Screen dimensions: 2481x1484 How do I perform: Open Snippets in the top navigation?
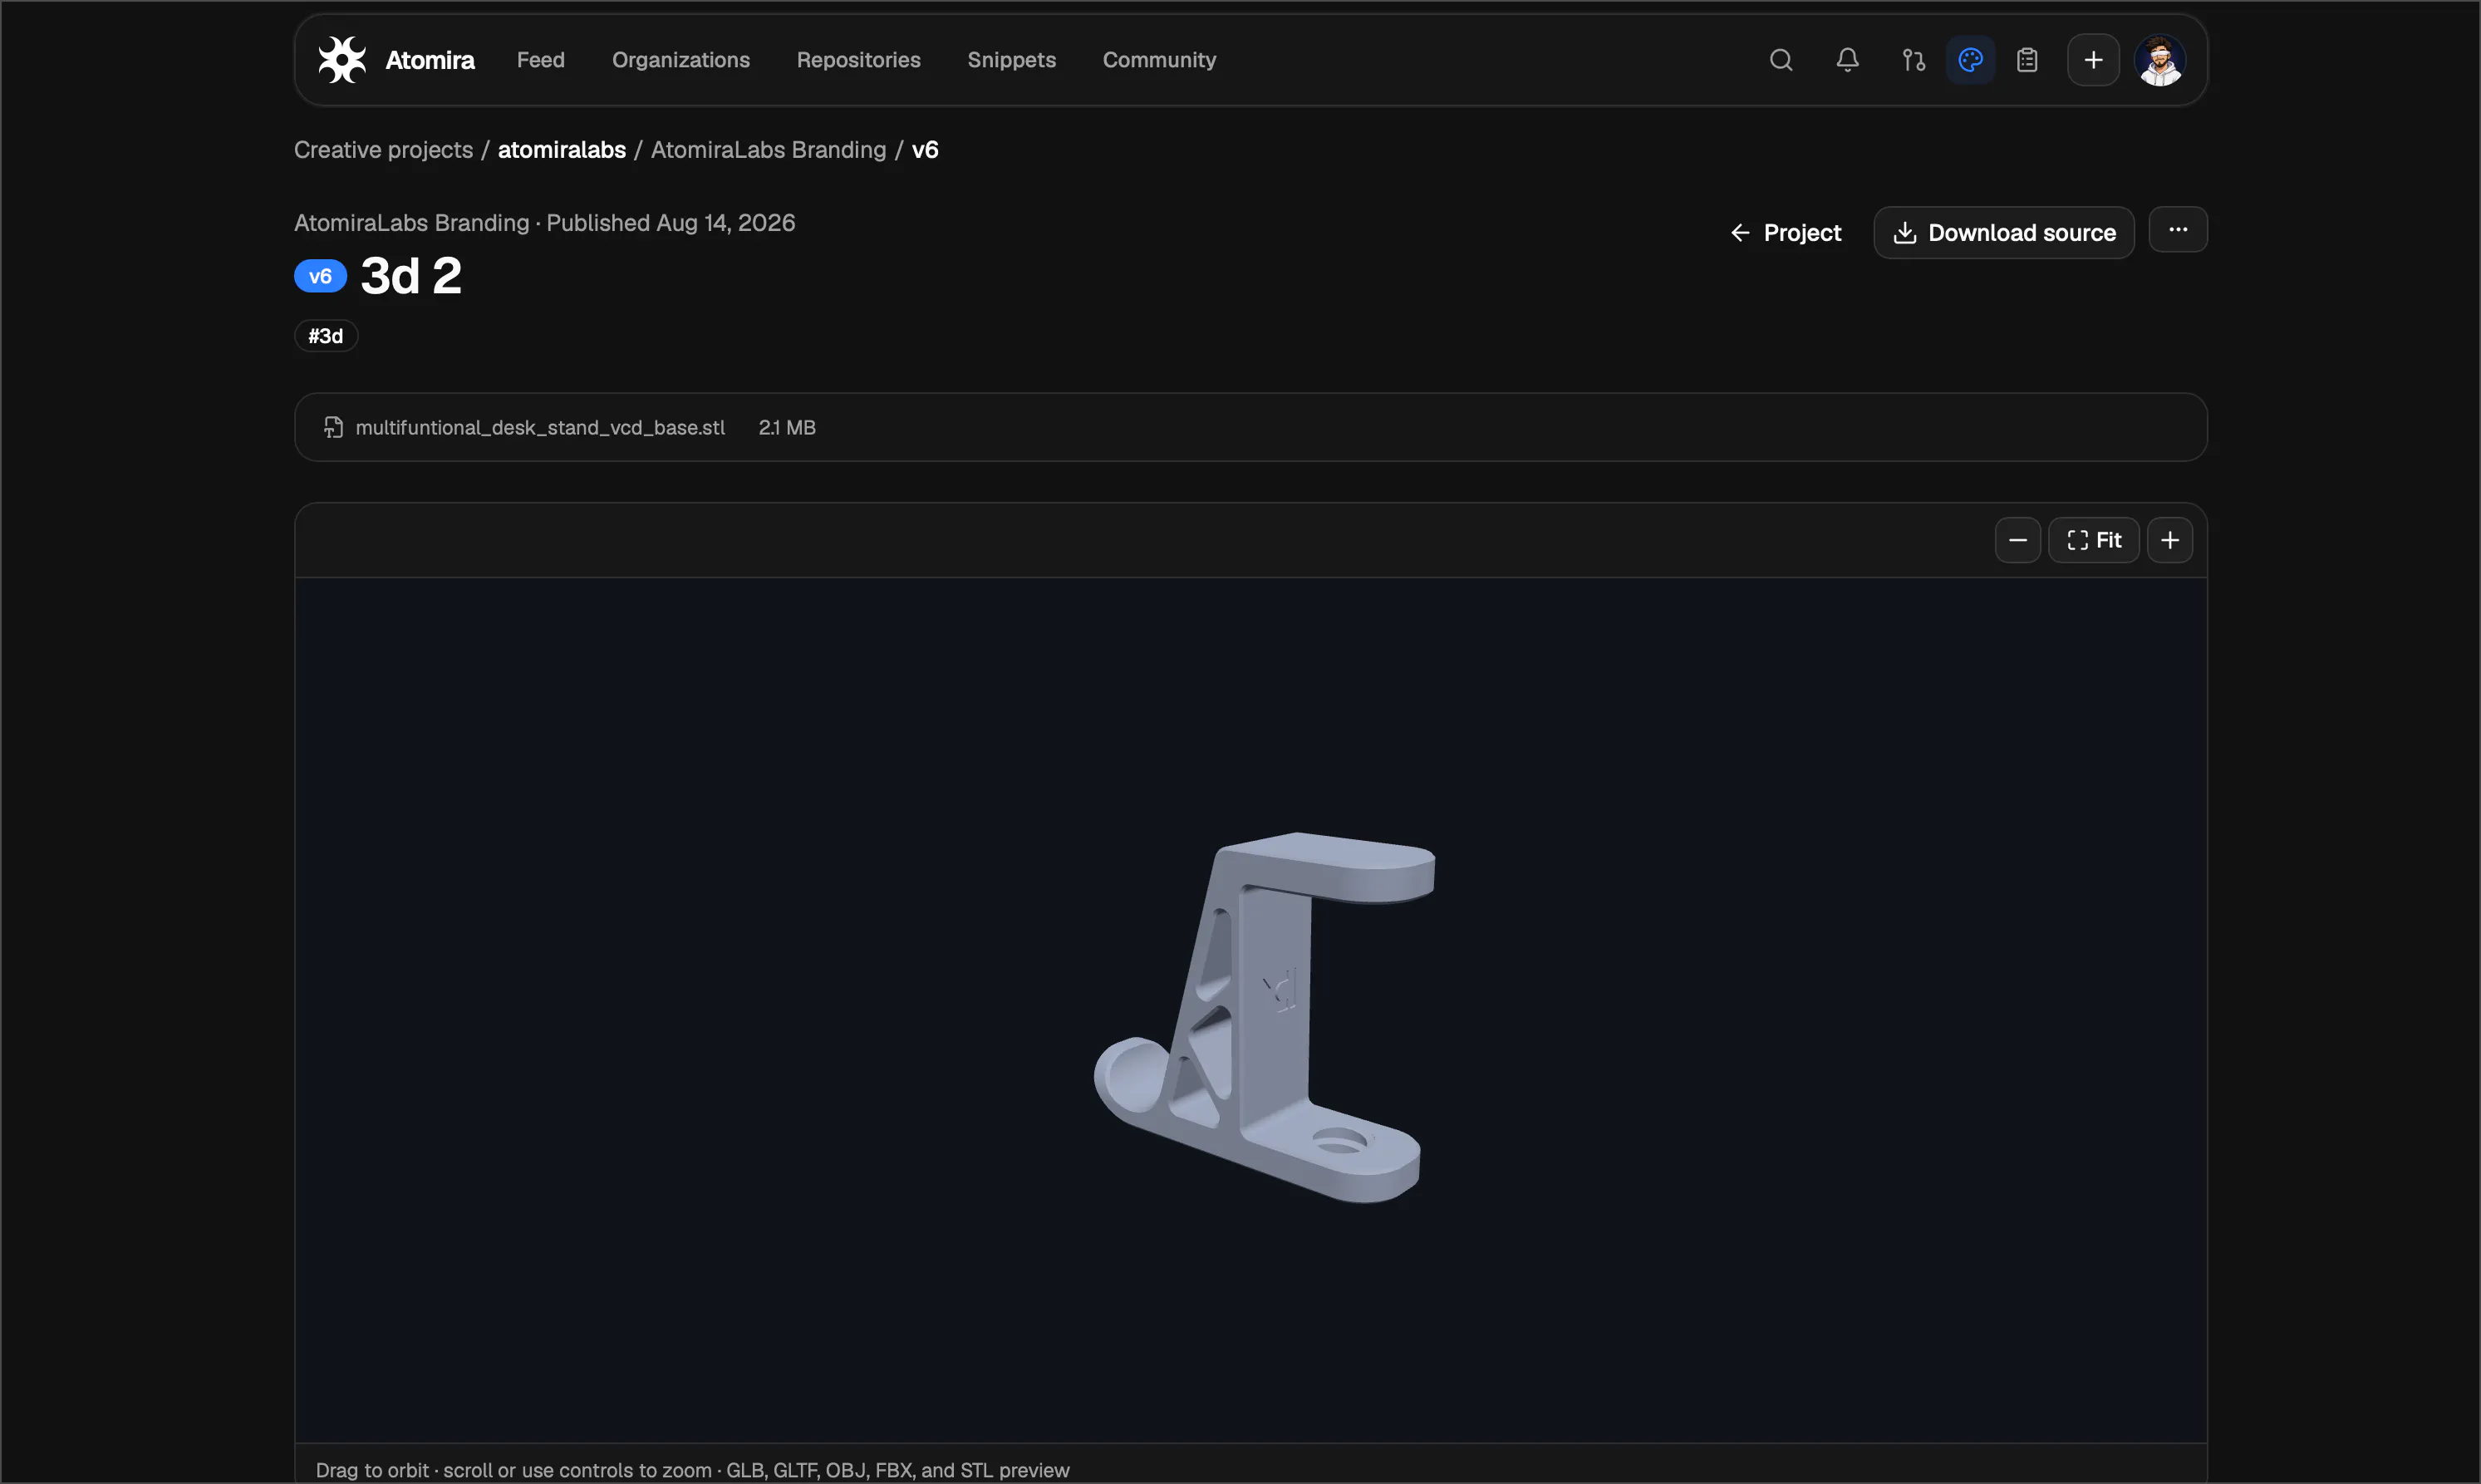click(1011, 60)
